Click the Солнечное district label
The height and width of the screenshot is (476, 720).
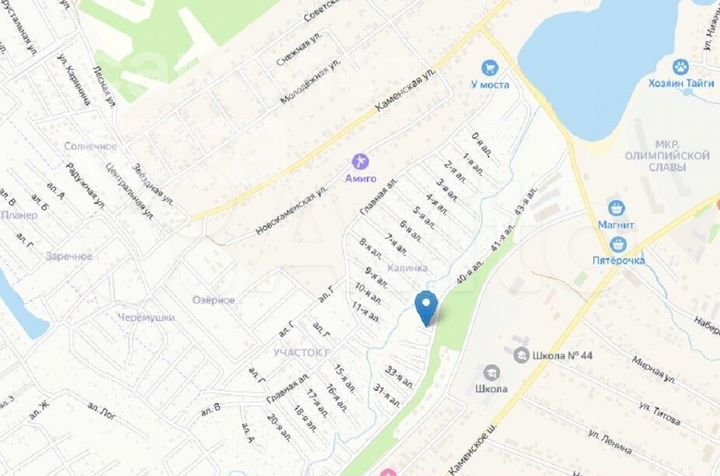click(x=90, y=146)
